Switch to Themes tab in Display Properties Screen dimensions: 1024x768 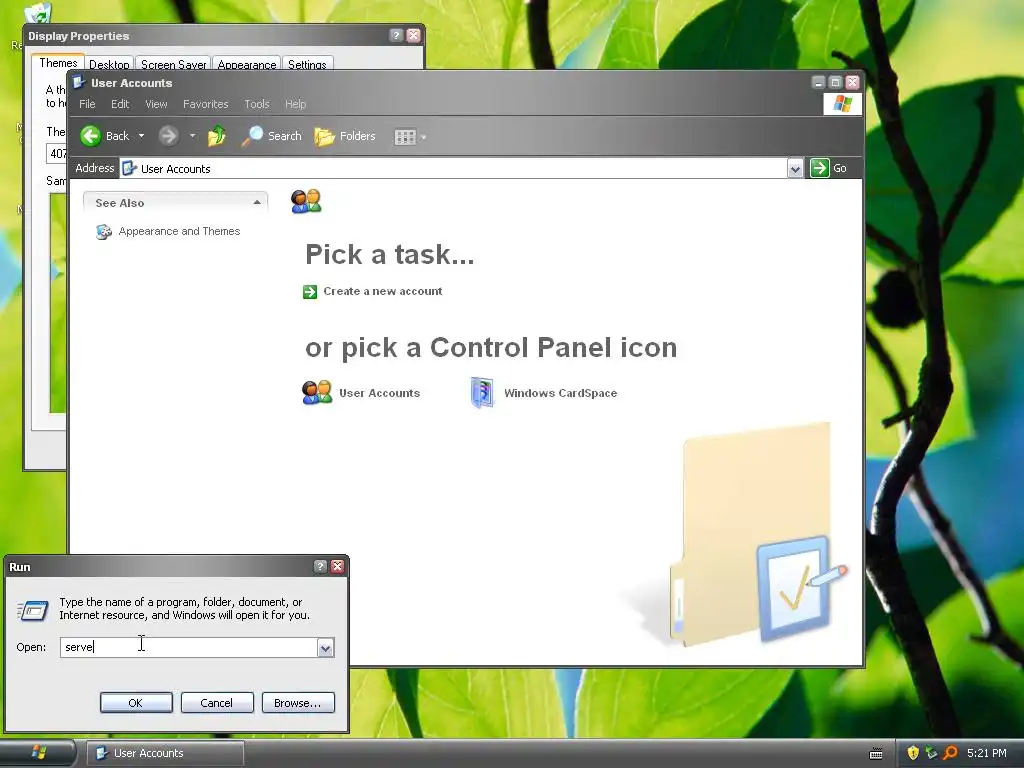click(58, 62)
